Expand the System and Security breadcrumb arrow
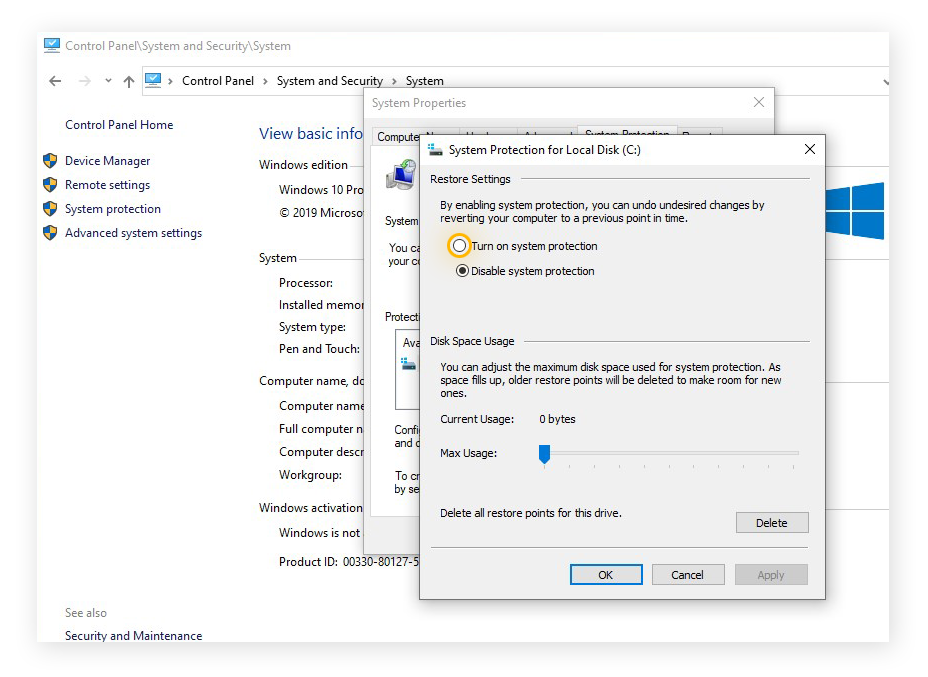The height and width of the screenshot is (677, 928). (394, 81)
